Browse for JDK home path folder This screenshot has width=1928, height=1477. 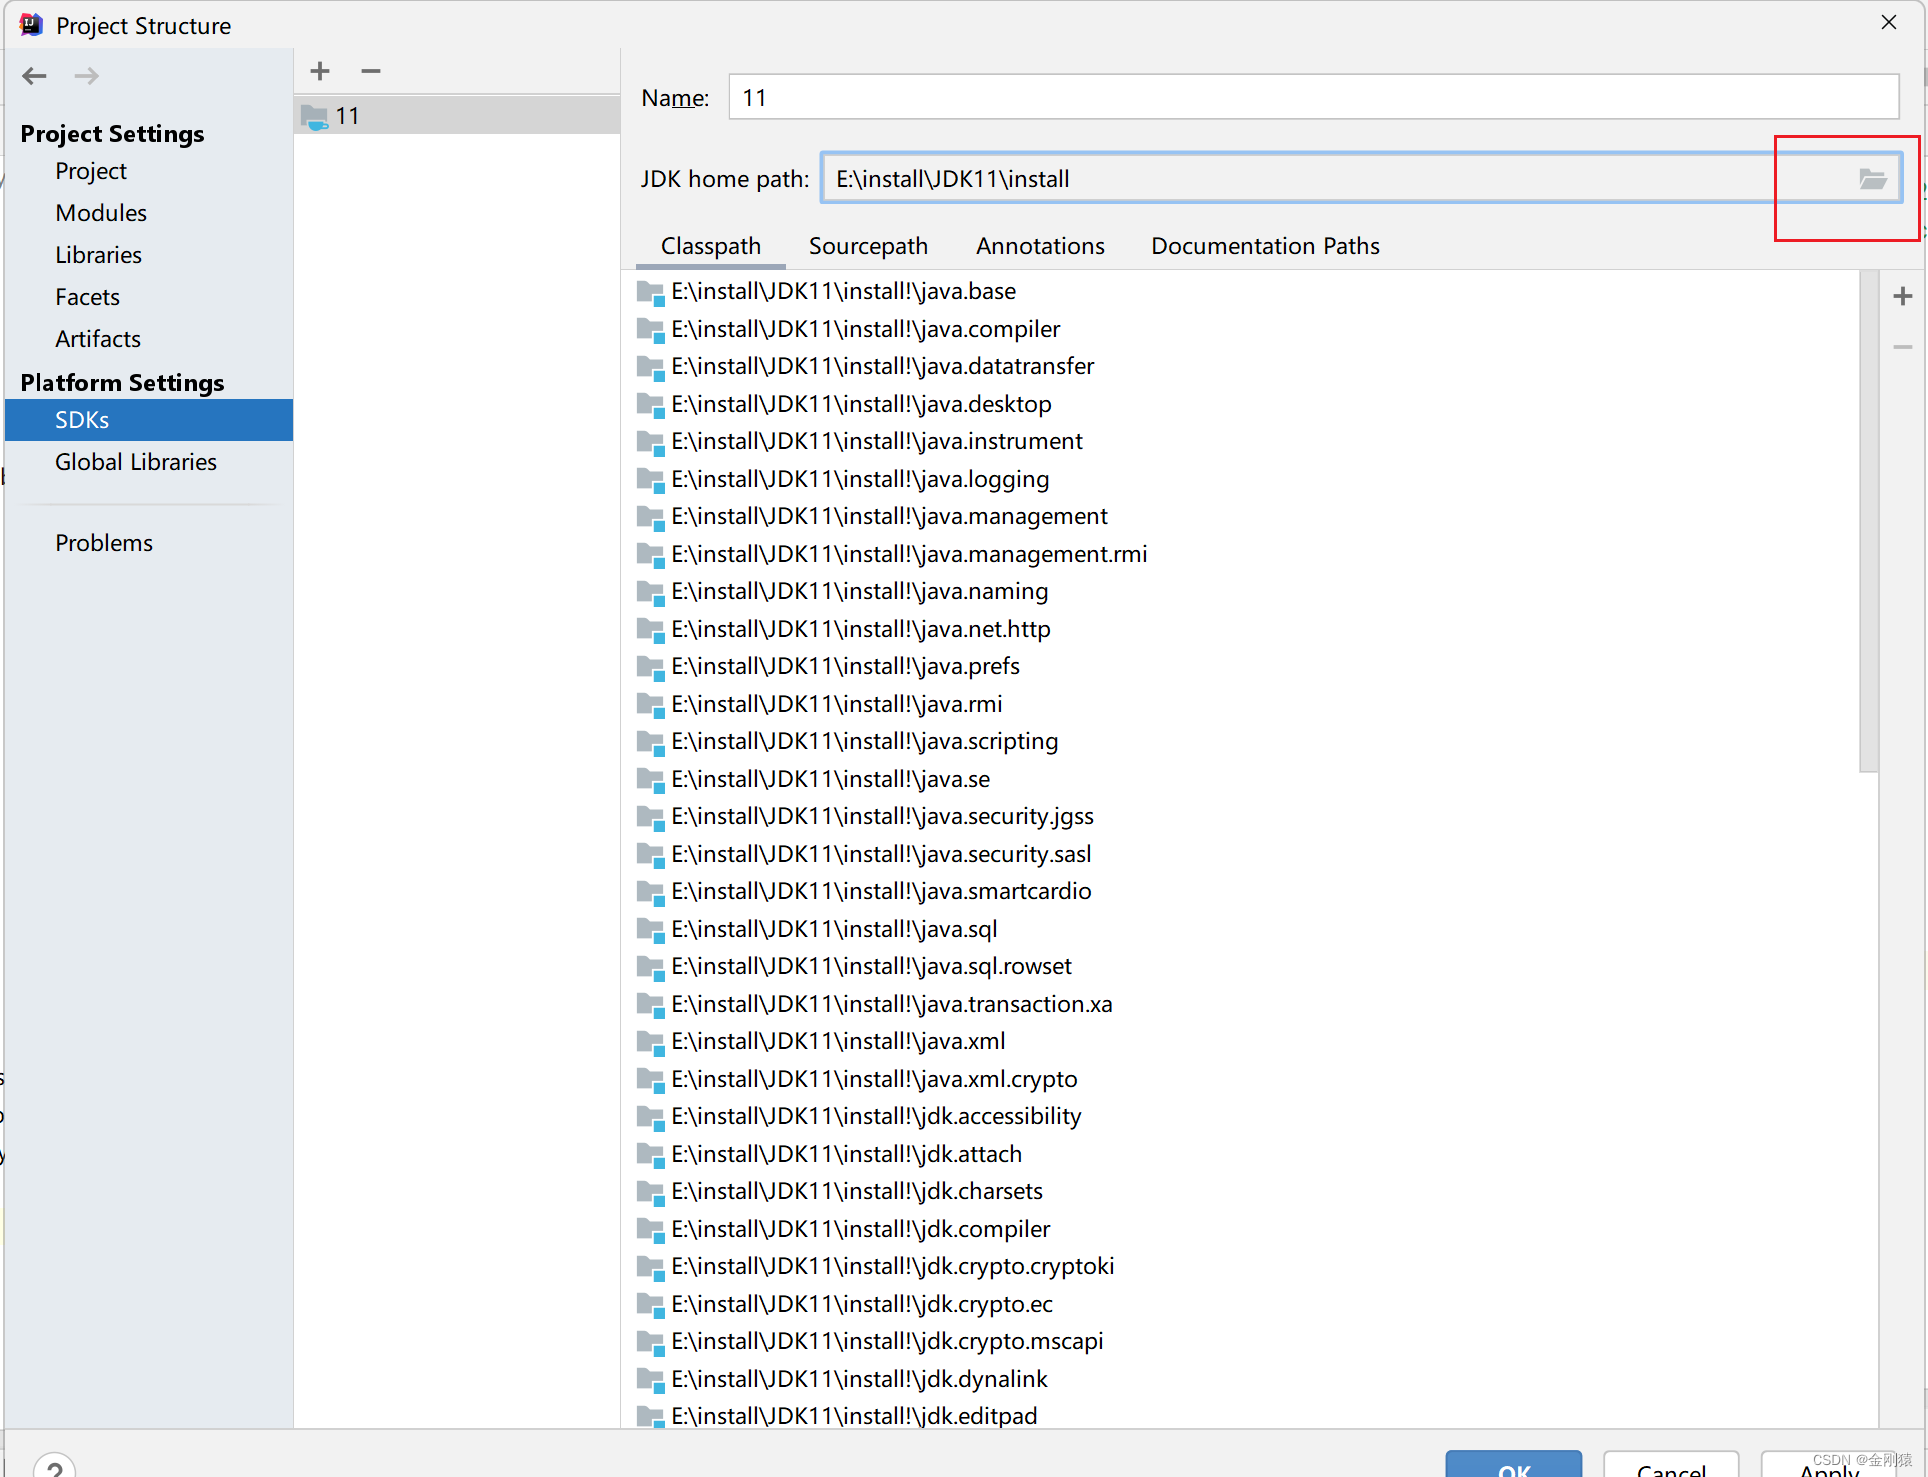point(1872,179)
